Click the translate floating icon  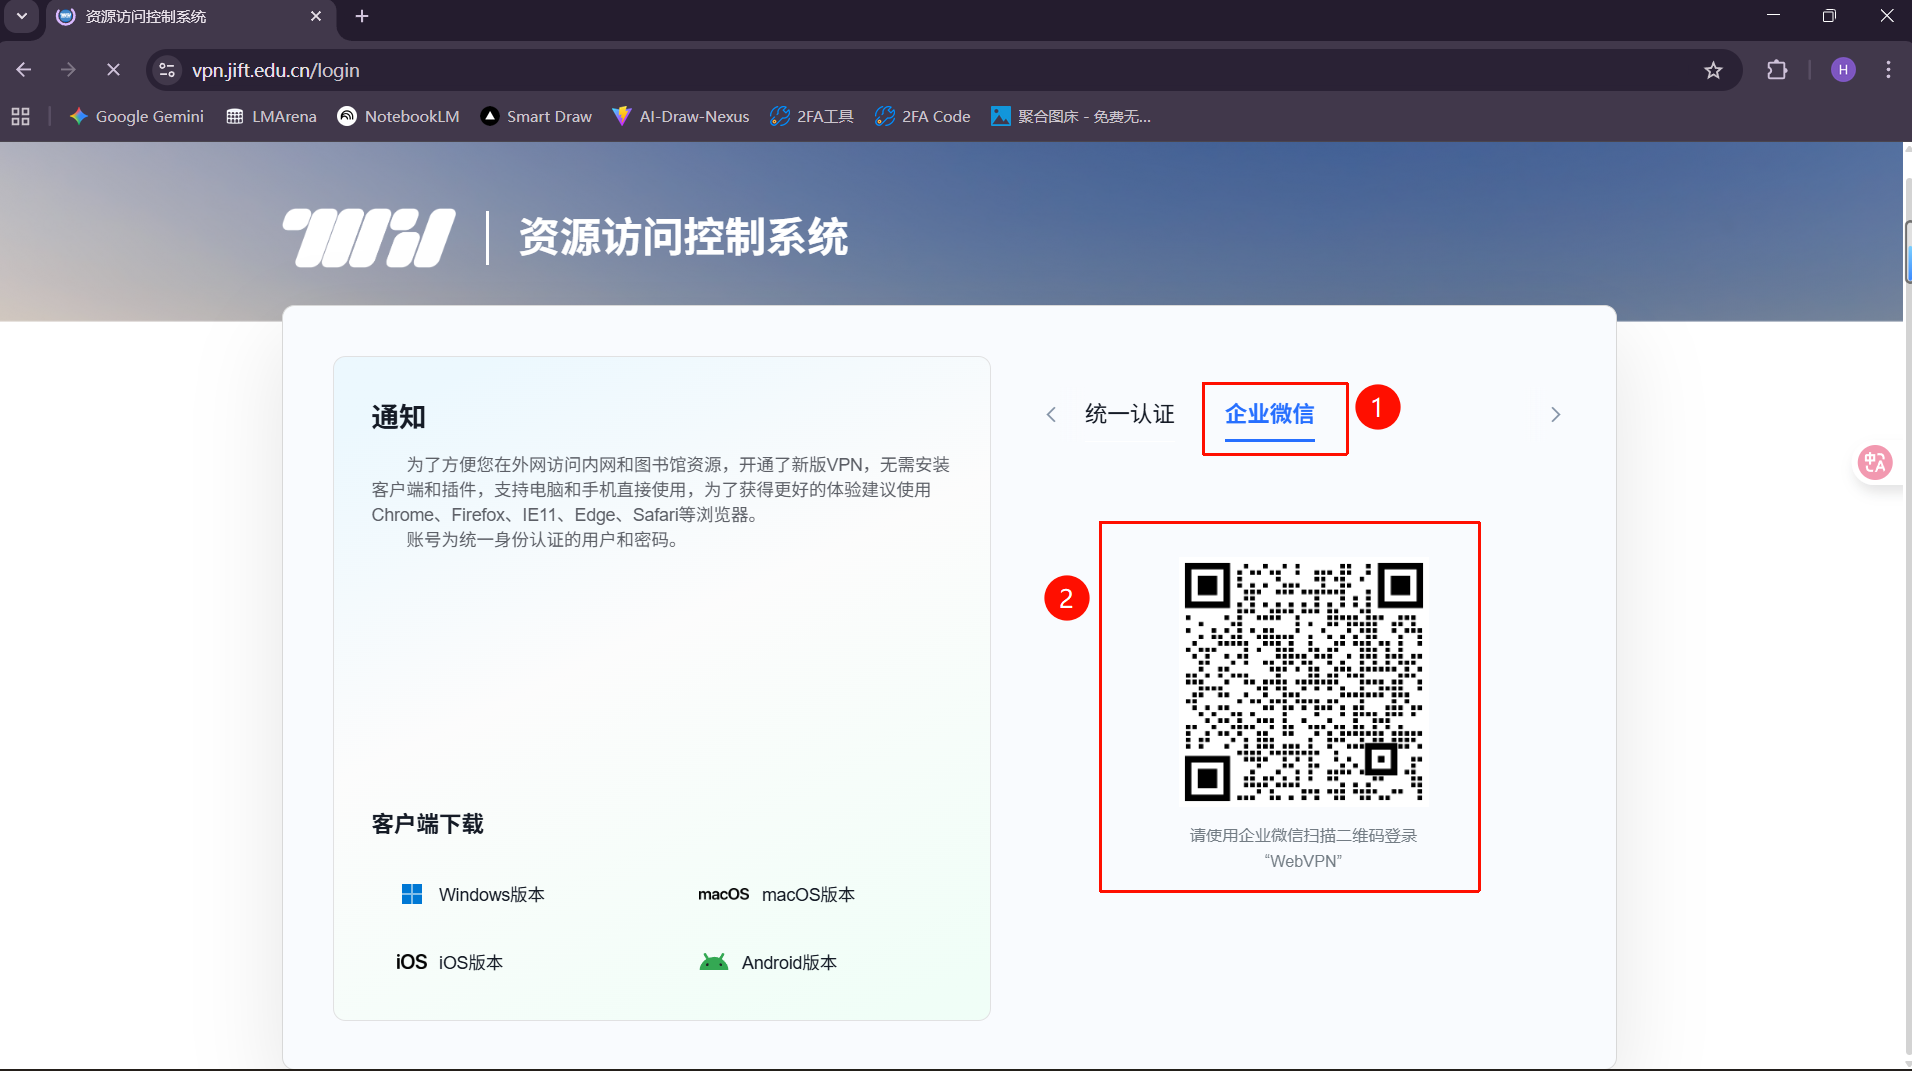1875,462
